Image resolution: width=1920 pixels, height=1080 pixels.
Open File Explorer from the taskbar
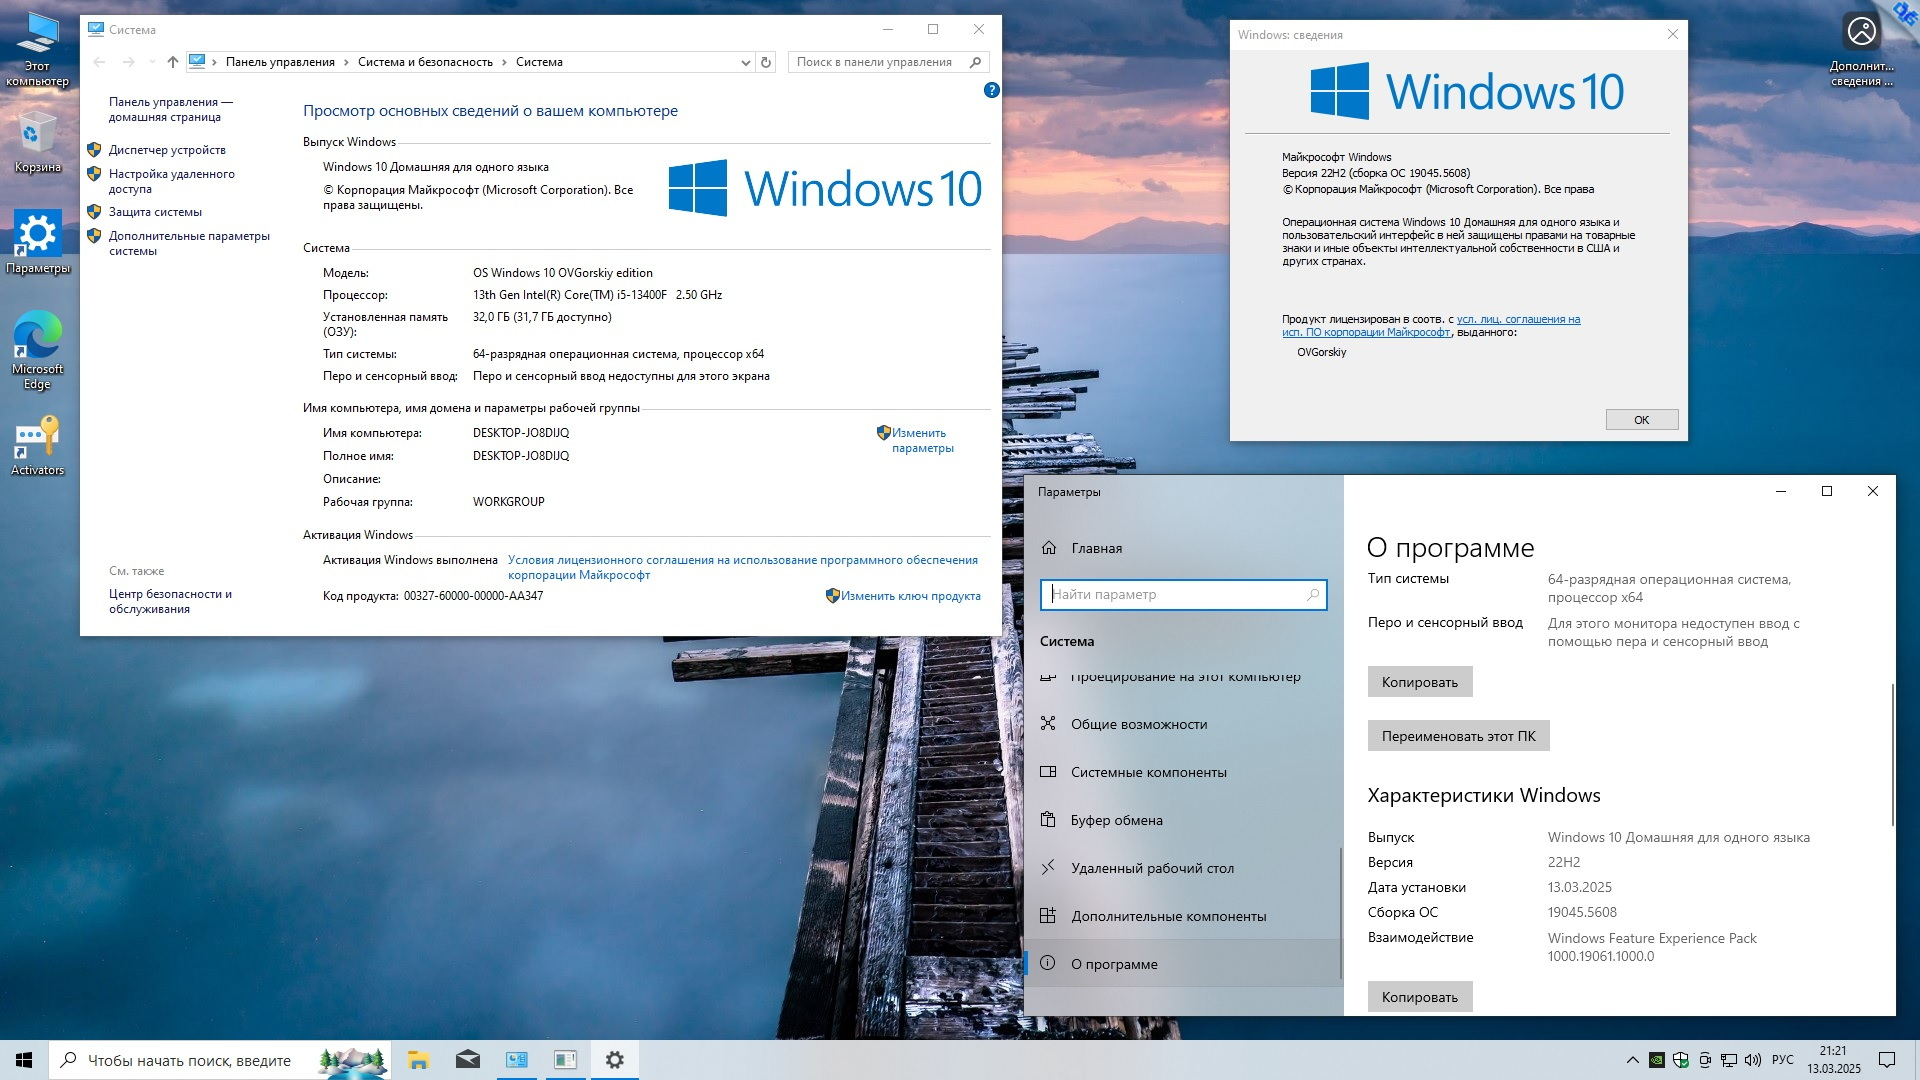[x=418, y=1060]
